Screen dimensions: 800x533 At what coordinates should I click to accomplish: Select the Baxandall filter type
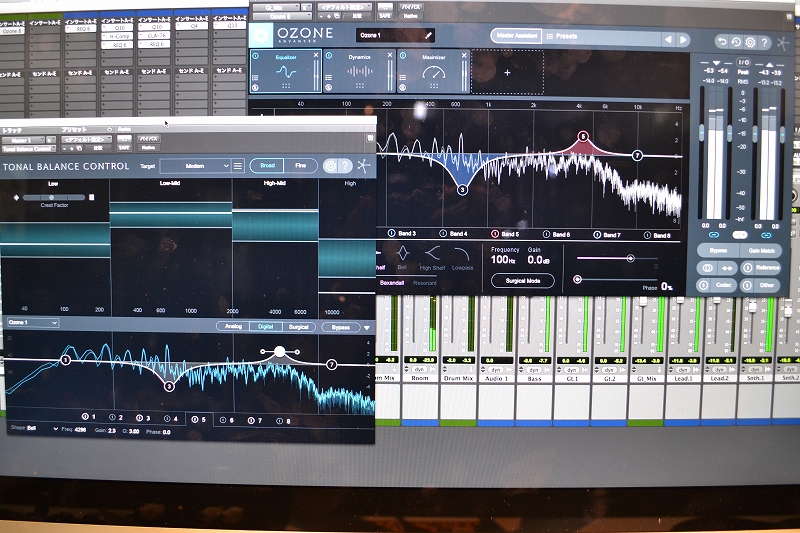(392, 283)
